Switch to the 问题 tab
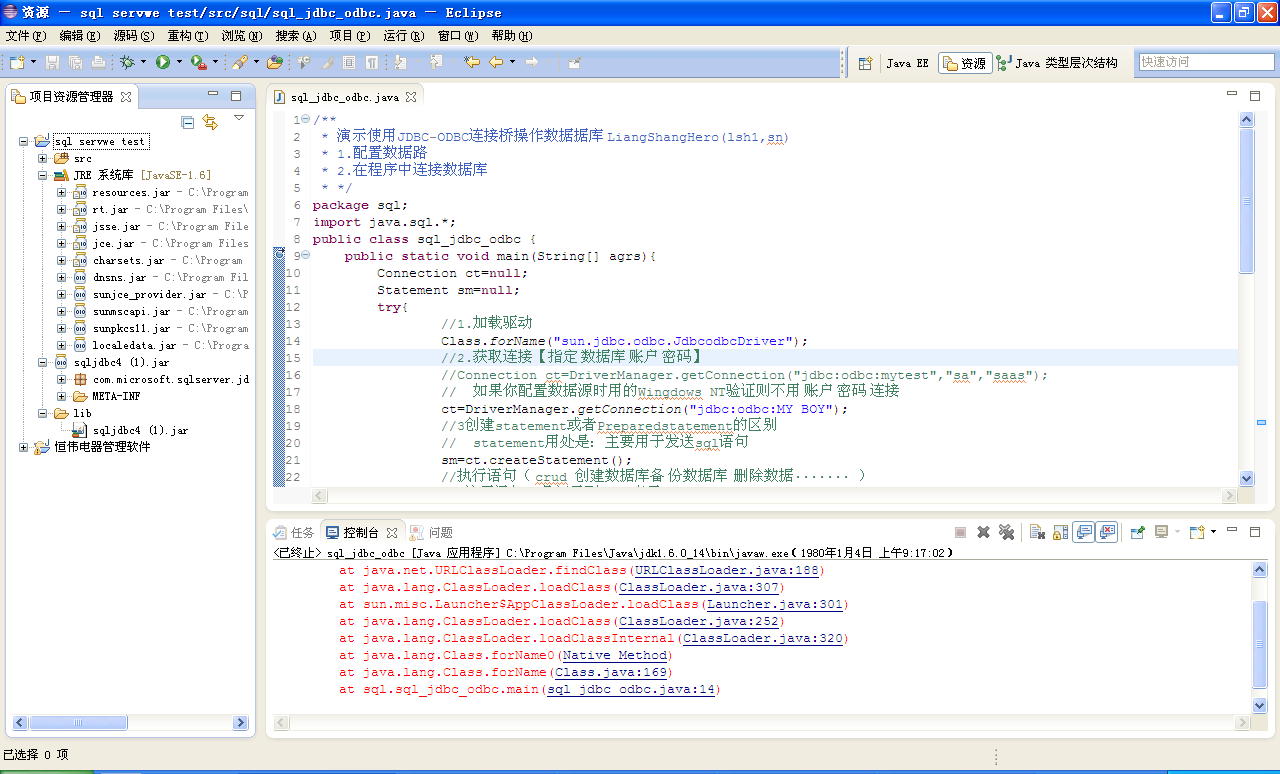Viewport: 1280px width, 774px height. 433,533
